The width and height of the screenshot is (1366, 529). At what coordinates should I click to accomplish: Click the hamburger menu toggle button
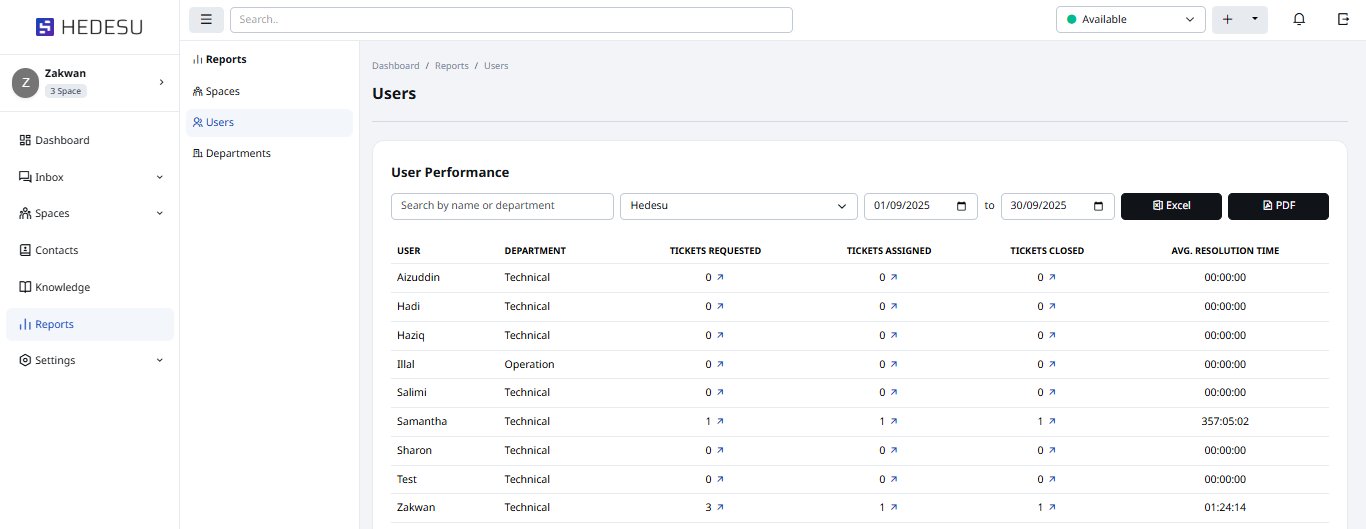coord(206,19)
